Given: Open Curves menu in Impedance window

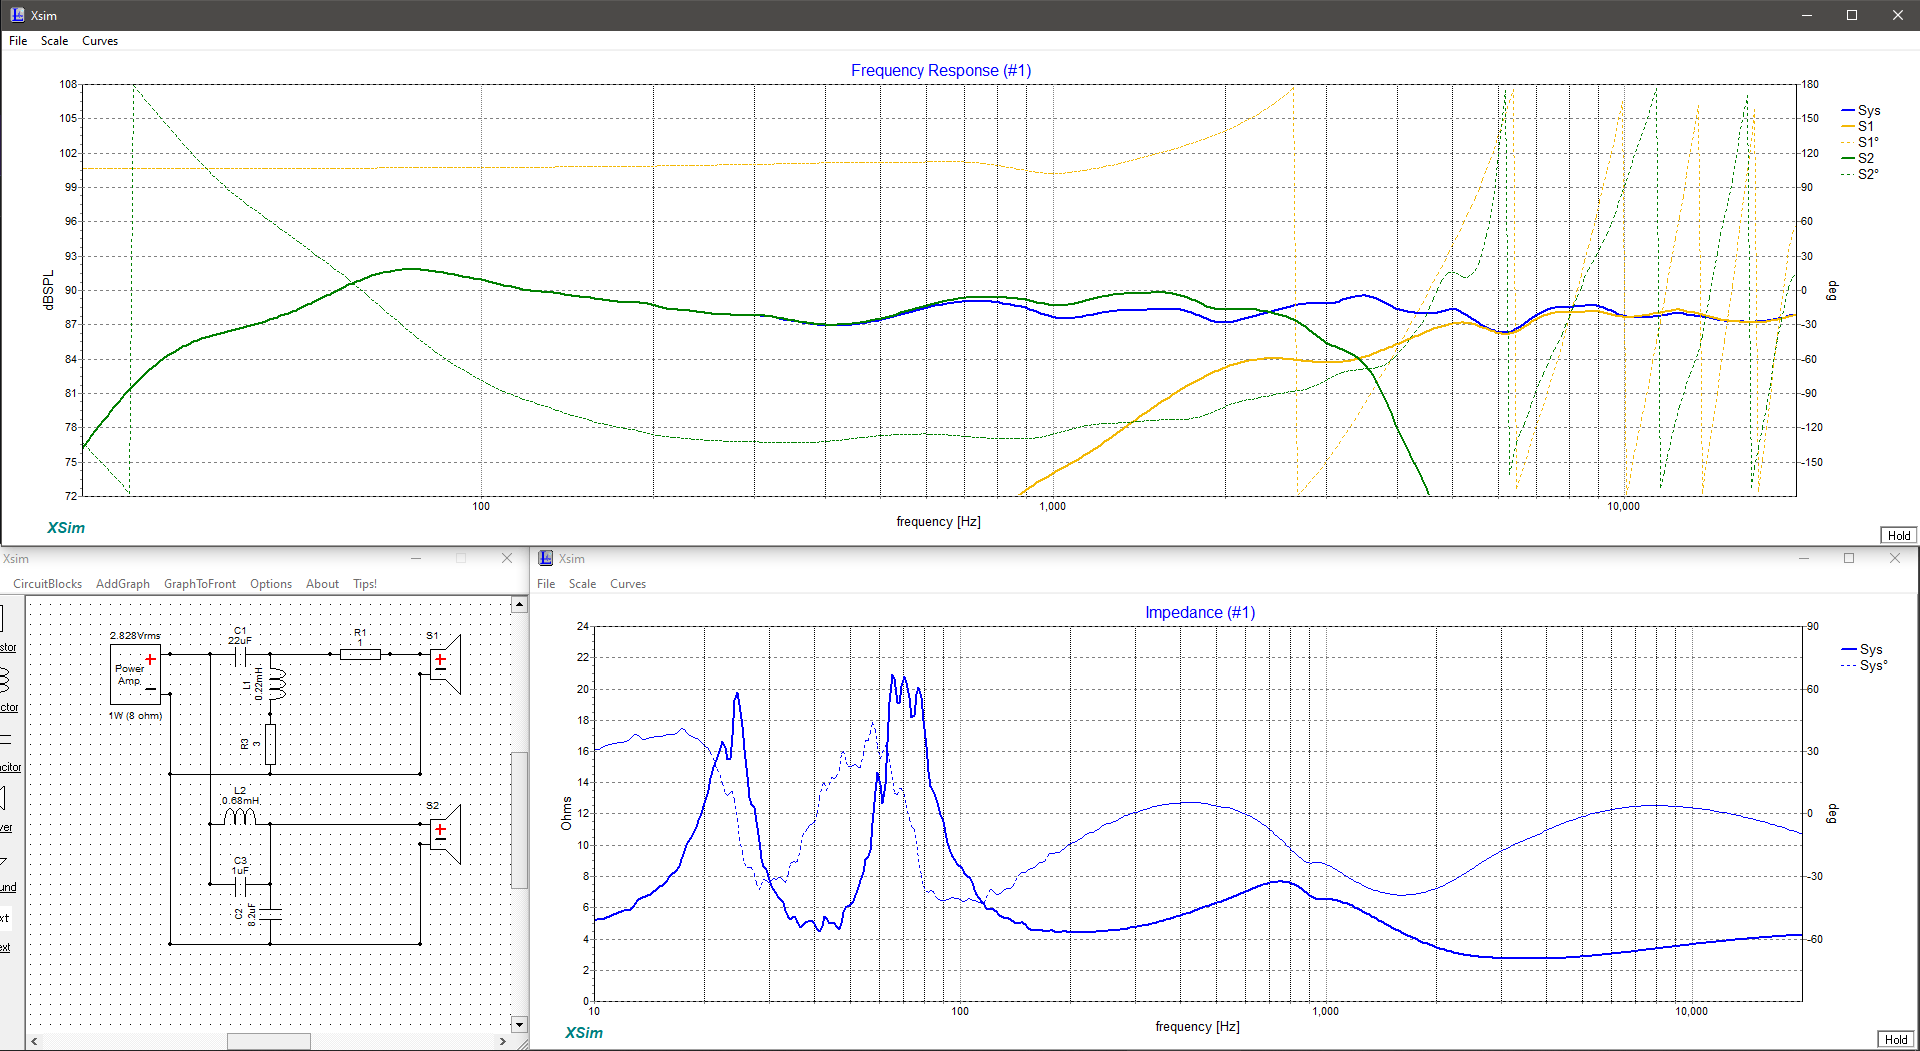Looking at the screenshot, I should pyautogui.click(x=628, y=584).
